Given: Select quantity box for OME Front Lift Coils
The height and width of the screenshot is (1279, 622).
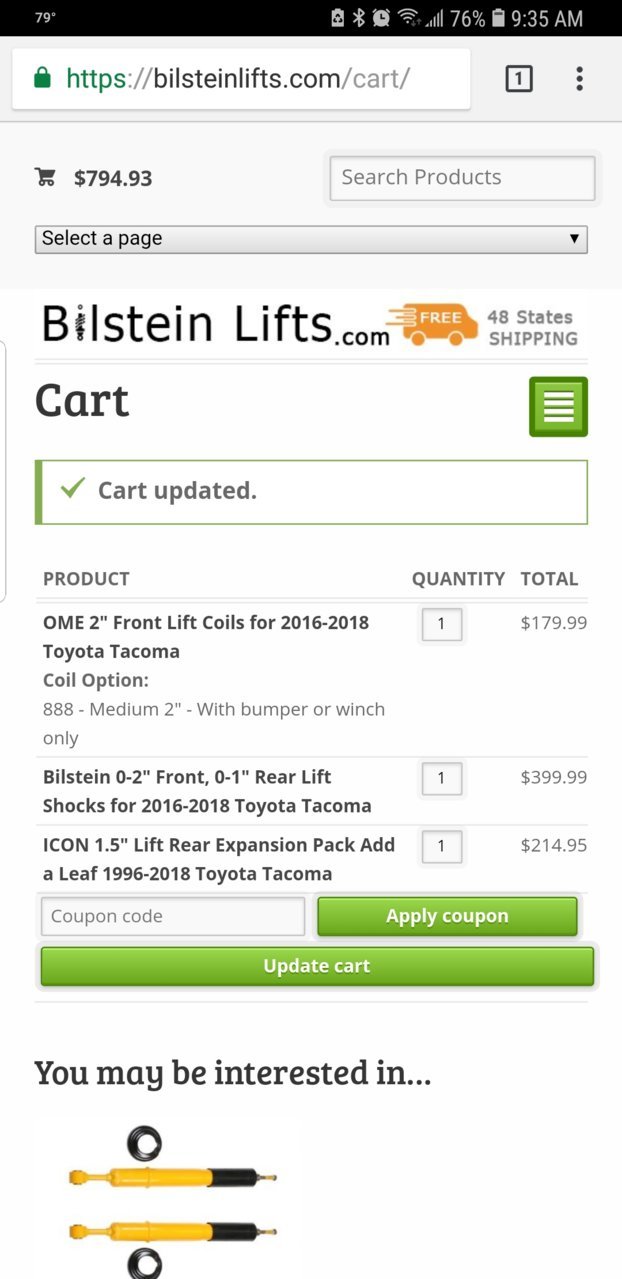Looking at the screenshot, I should (x=441, y=625).
